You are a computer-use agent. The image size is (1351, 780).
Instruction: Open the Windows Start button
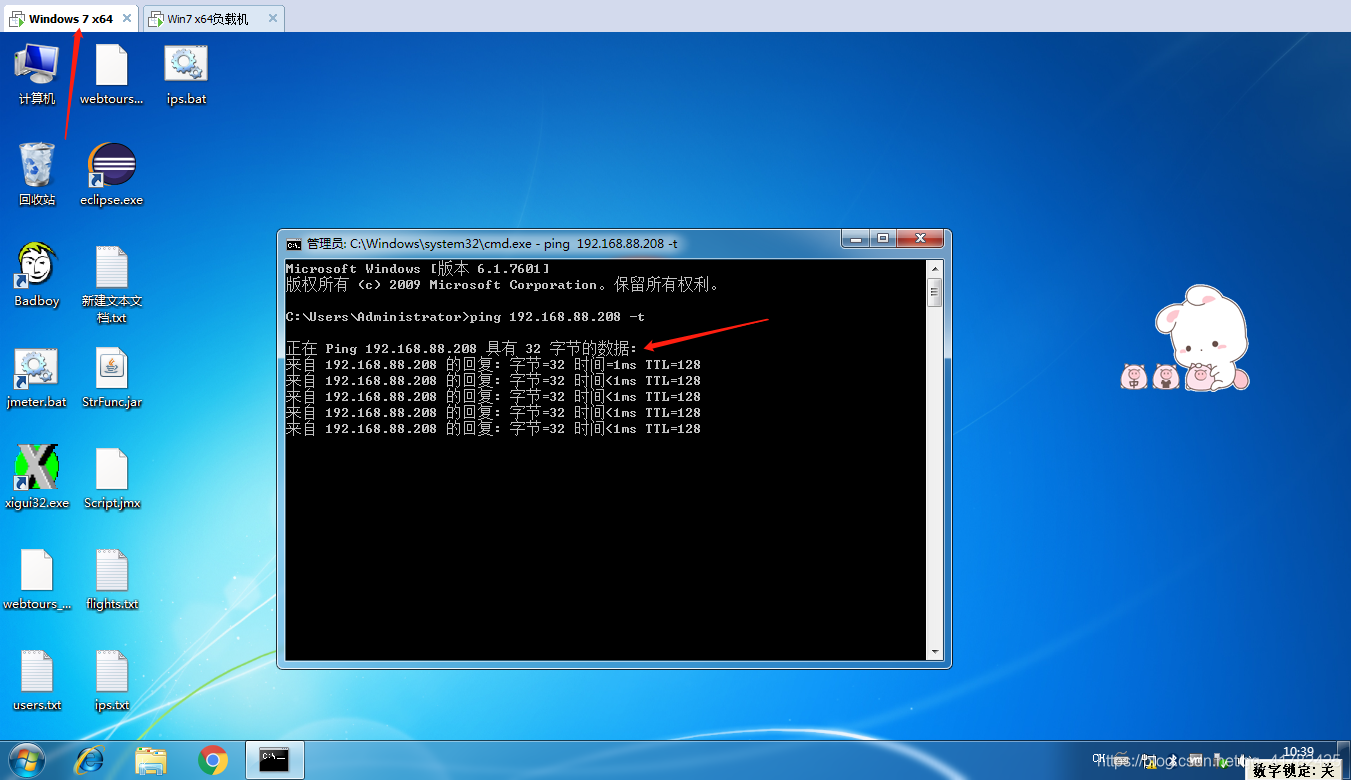pos(27,761)
